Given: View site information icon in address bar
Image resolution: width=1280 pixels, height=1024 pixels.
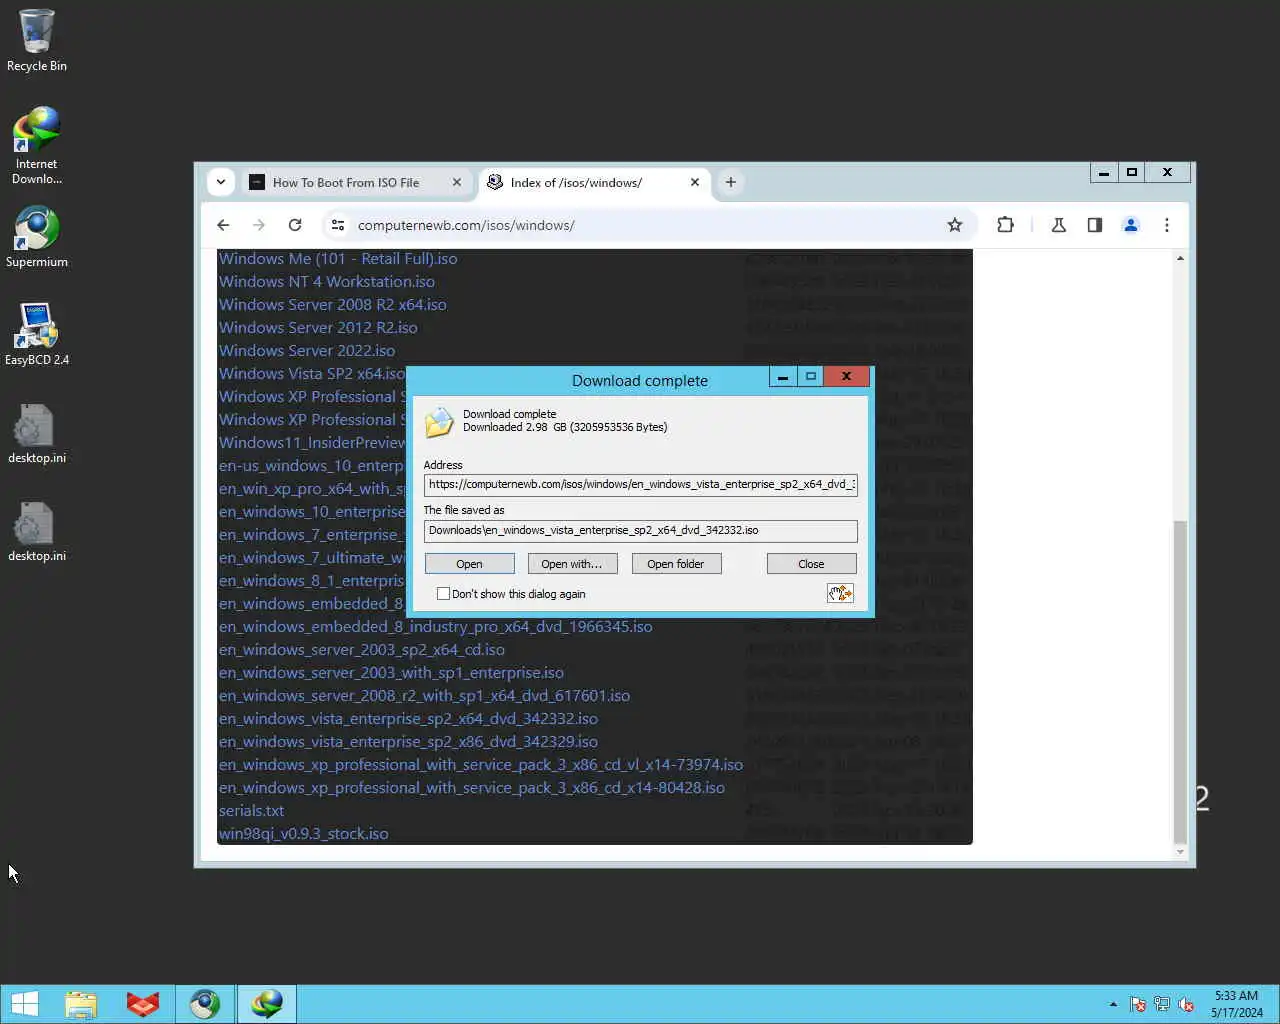Looking at the screenshot, I should click(x=338, y=225).
